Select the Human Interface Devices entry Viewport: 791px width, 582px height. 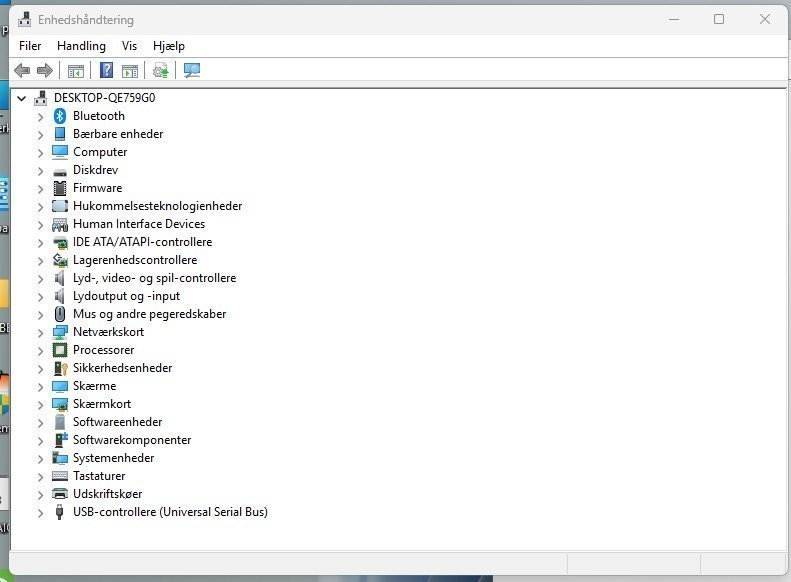(138, 224)
